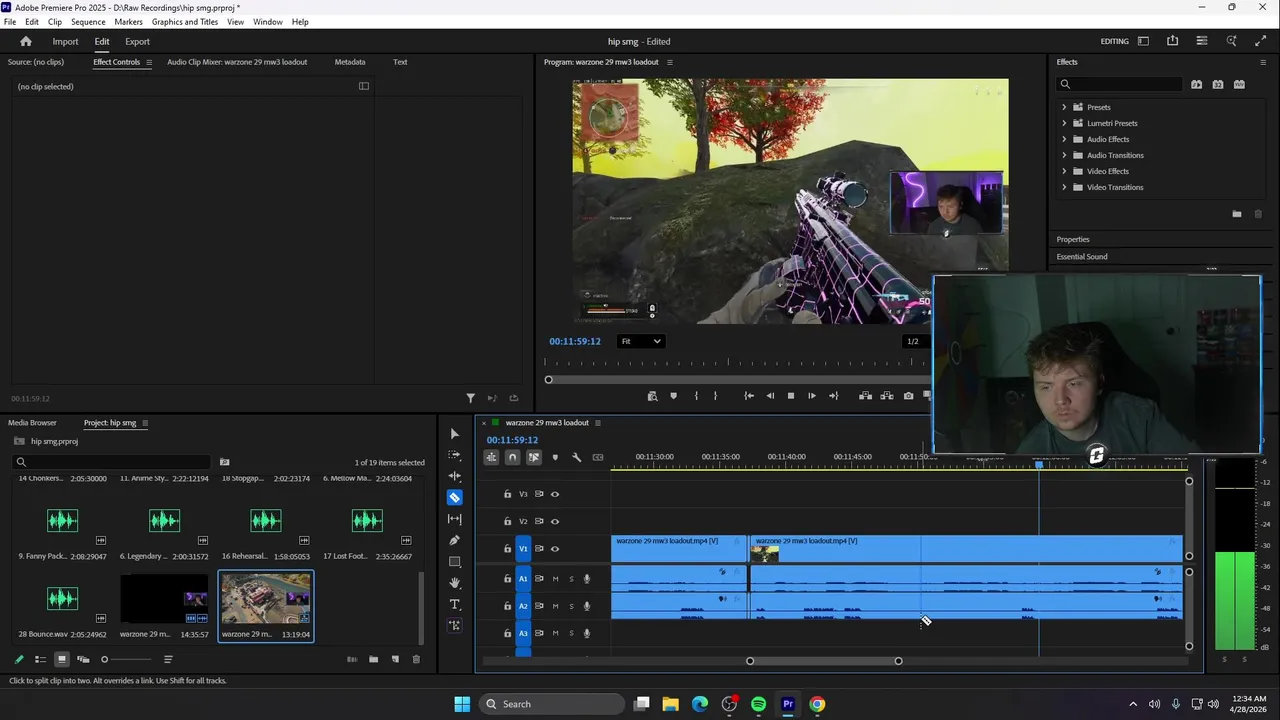This screenshot has width=1280, height=720.
Task: Expand the Video Transitions folder
Action: (1064, 187)
